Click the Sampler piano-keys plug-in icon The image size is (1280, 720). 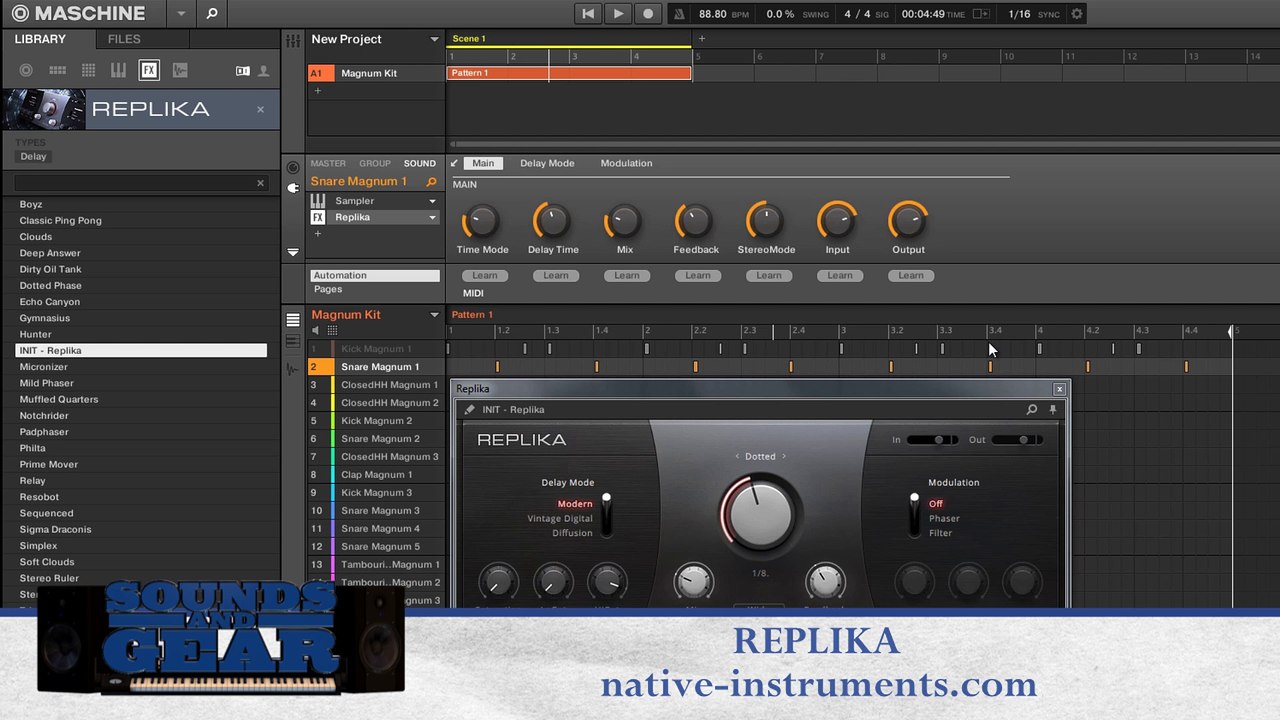tap(318, 201)
